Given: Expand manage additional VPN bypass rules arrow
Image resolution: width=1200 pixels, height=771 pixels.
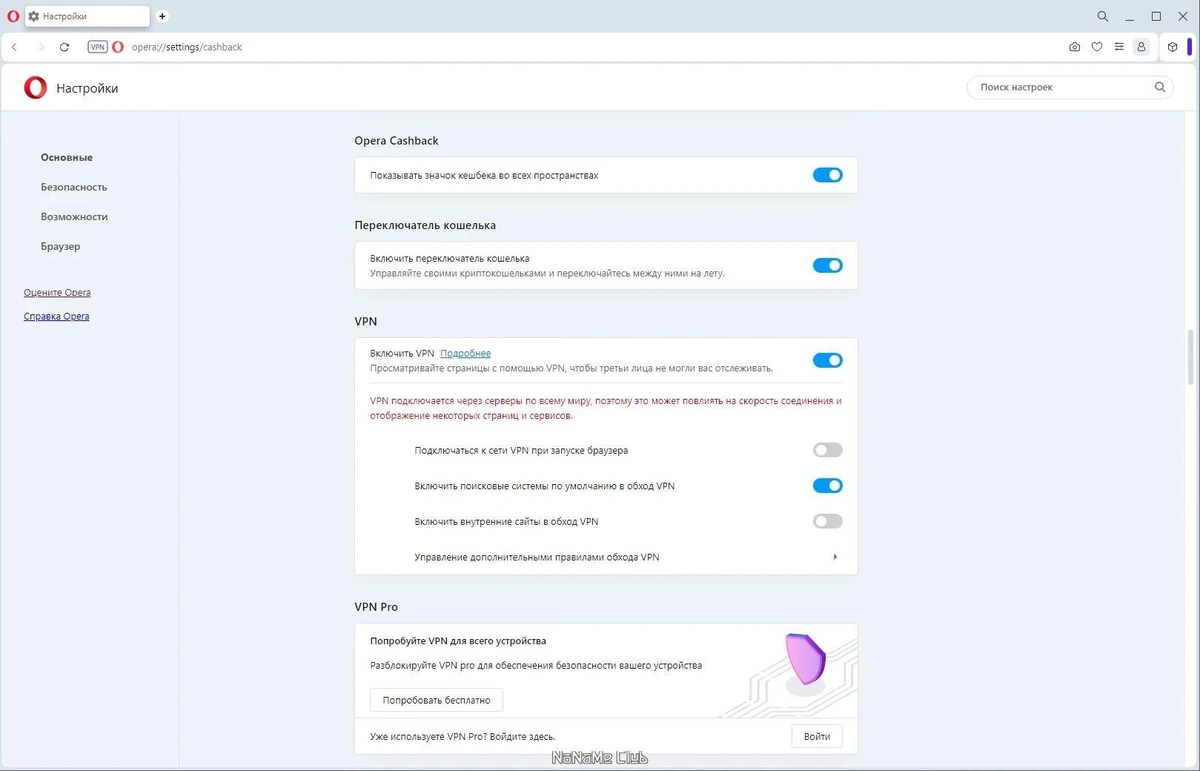Looking at the screenshot, I should click(835, 557).
